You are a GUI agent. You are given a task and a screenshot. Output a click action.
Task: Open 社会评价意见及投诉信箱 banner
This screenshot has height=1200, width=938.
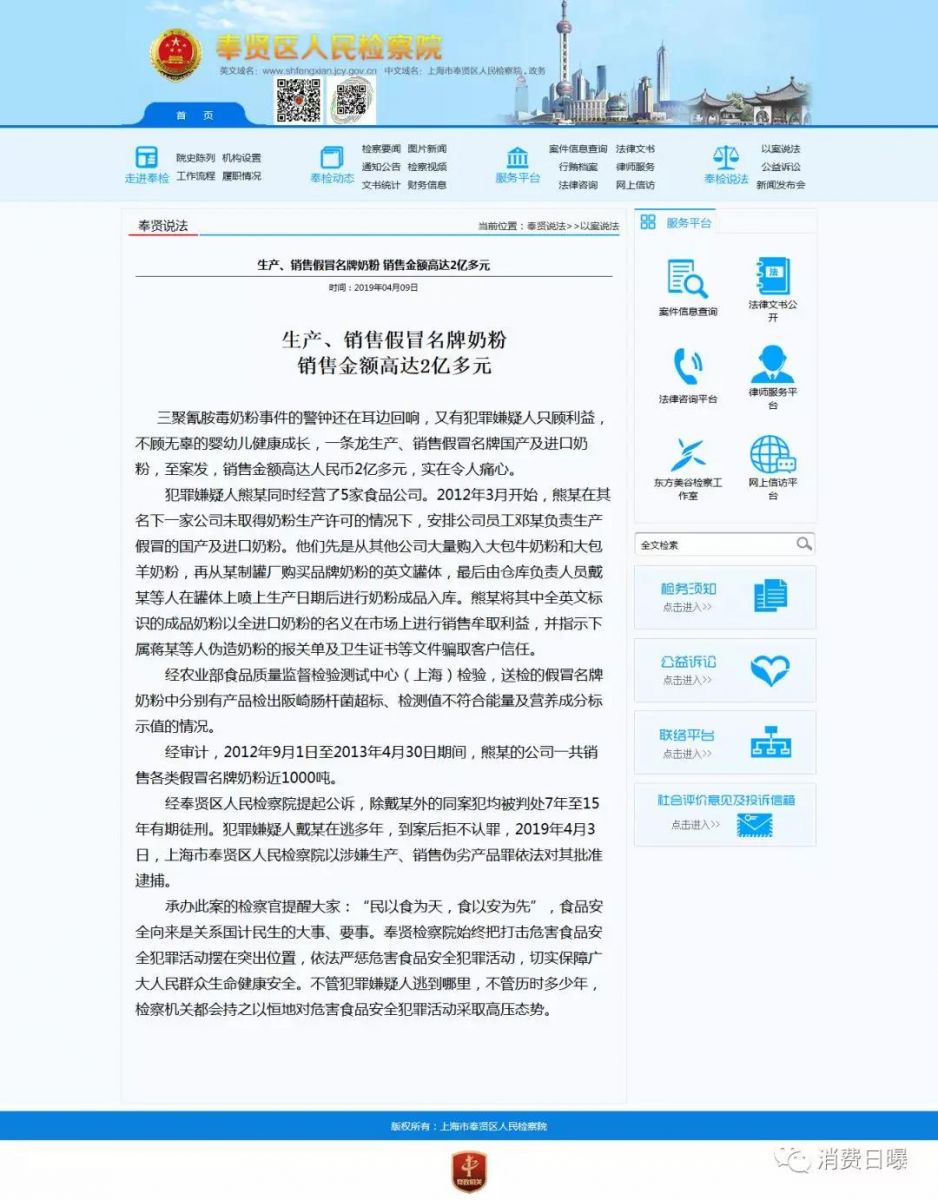tap(724, 814)
